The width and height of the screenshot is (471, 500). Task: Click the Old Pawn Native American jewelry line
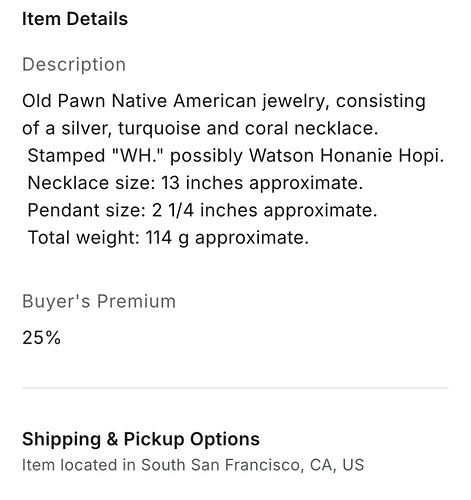pyautogui.click(x=224, y=101)
